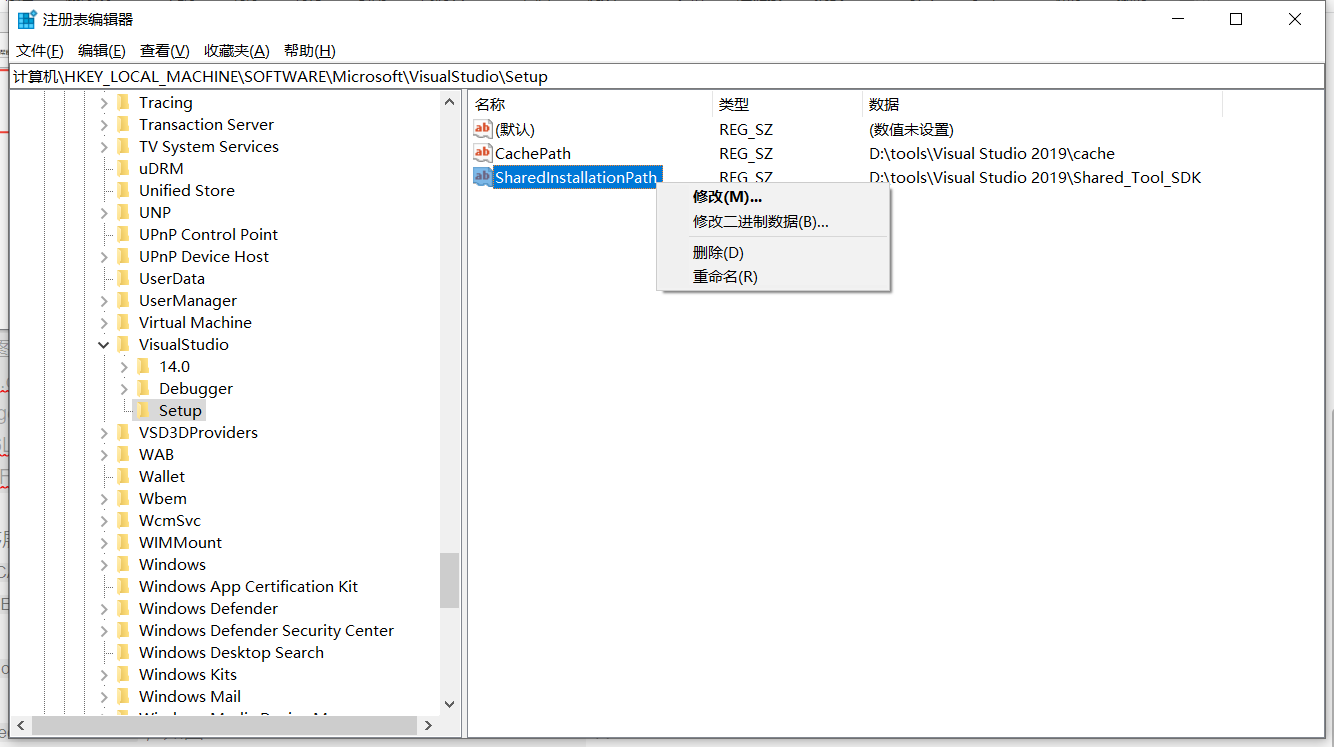
Task: Click the Windows Mail folder icon
Action: coord(123,696)
